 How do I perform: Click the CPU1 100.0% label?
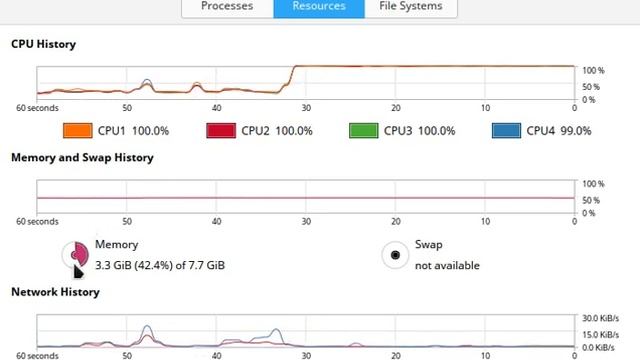point(133,131)
